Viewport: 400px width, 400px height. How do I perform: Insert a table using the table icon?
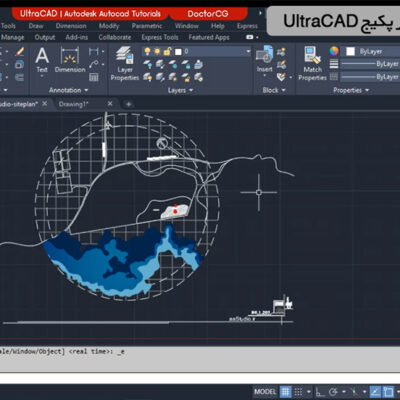(94, 77)
